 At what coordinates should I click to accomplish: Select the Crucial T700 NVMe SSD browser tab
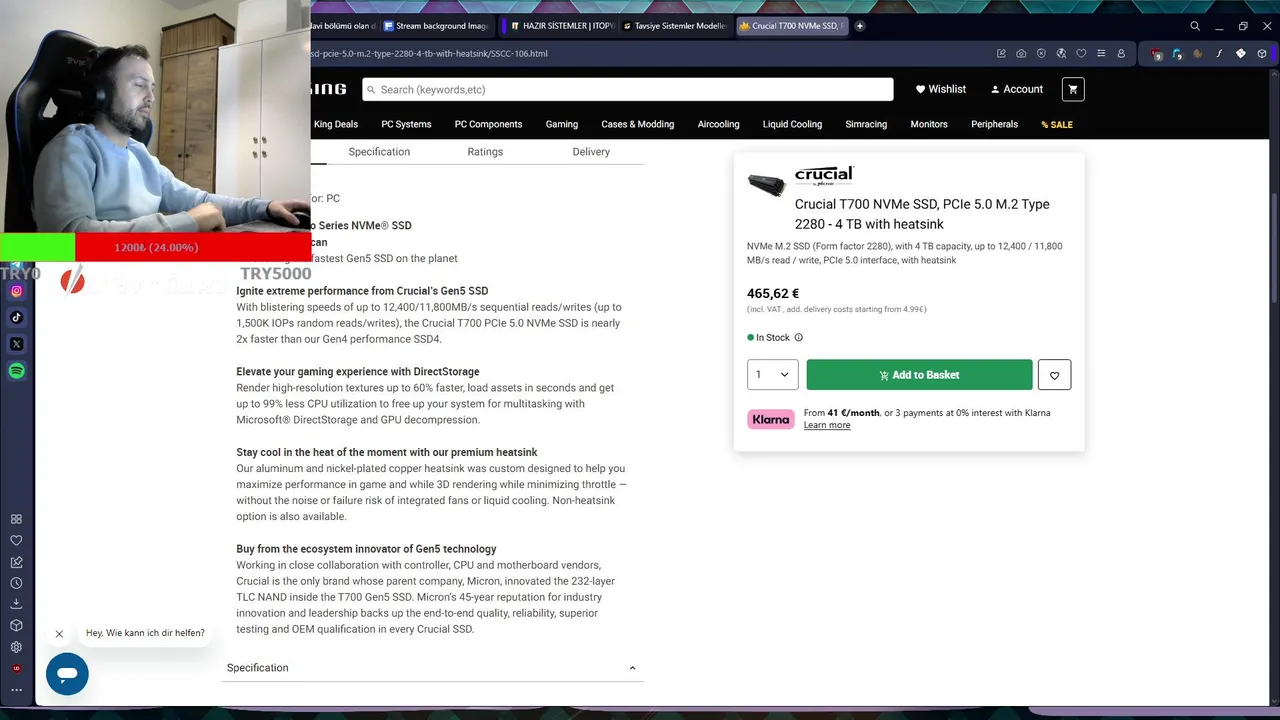(793, 26)
